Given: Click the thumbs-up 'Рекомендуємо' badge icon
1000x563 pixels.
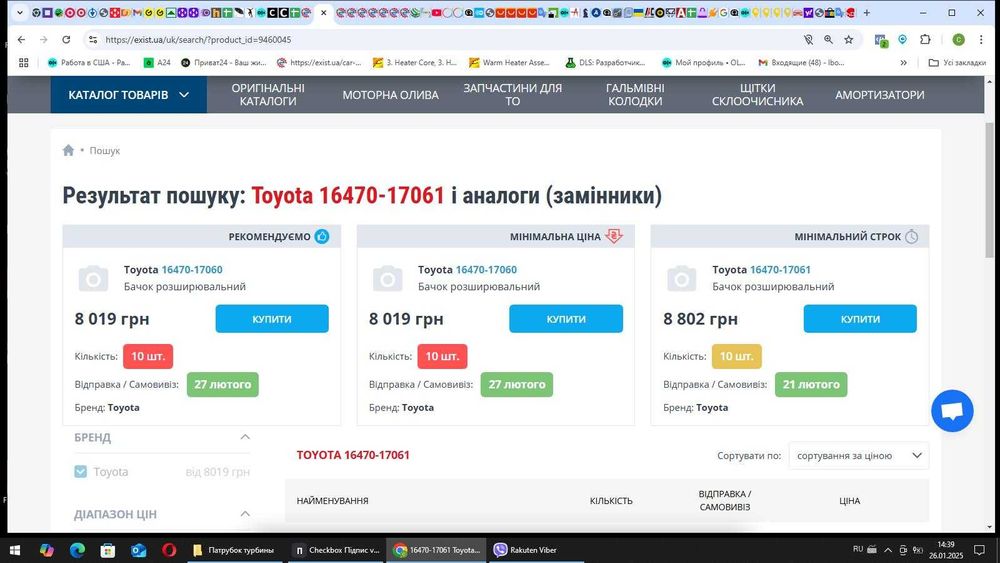Looking at the screenshot, I should pos(322,237).
